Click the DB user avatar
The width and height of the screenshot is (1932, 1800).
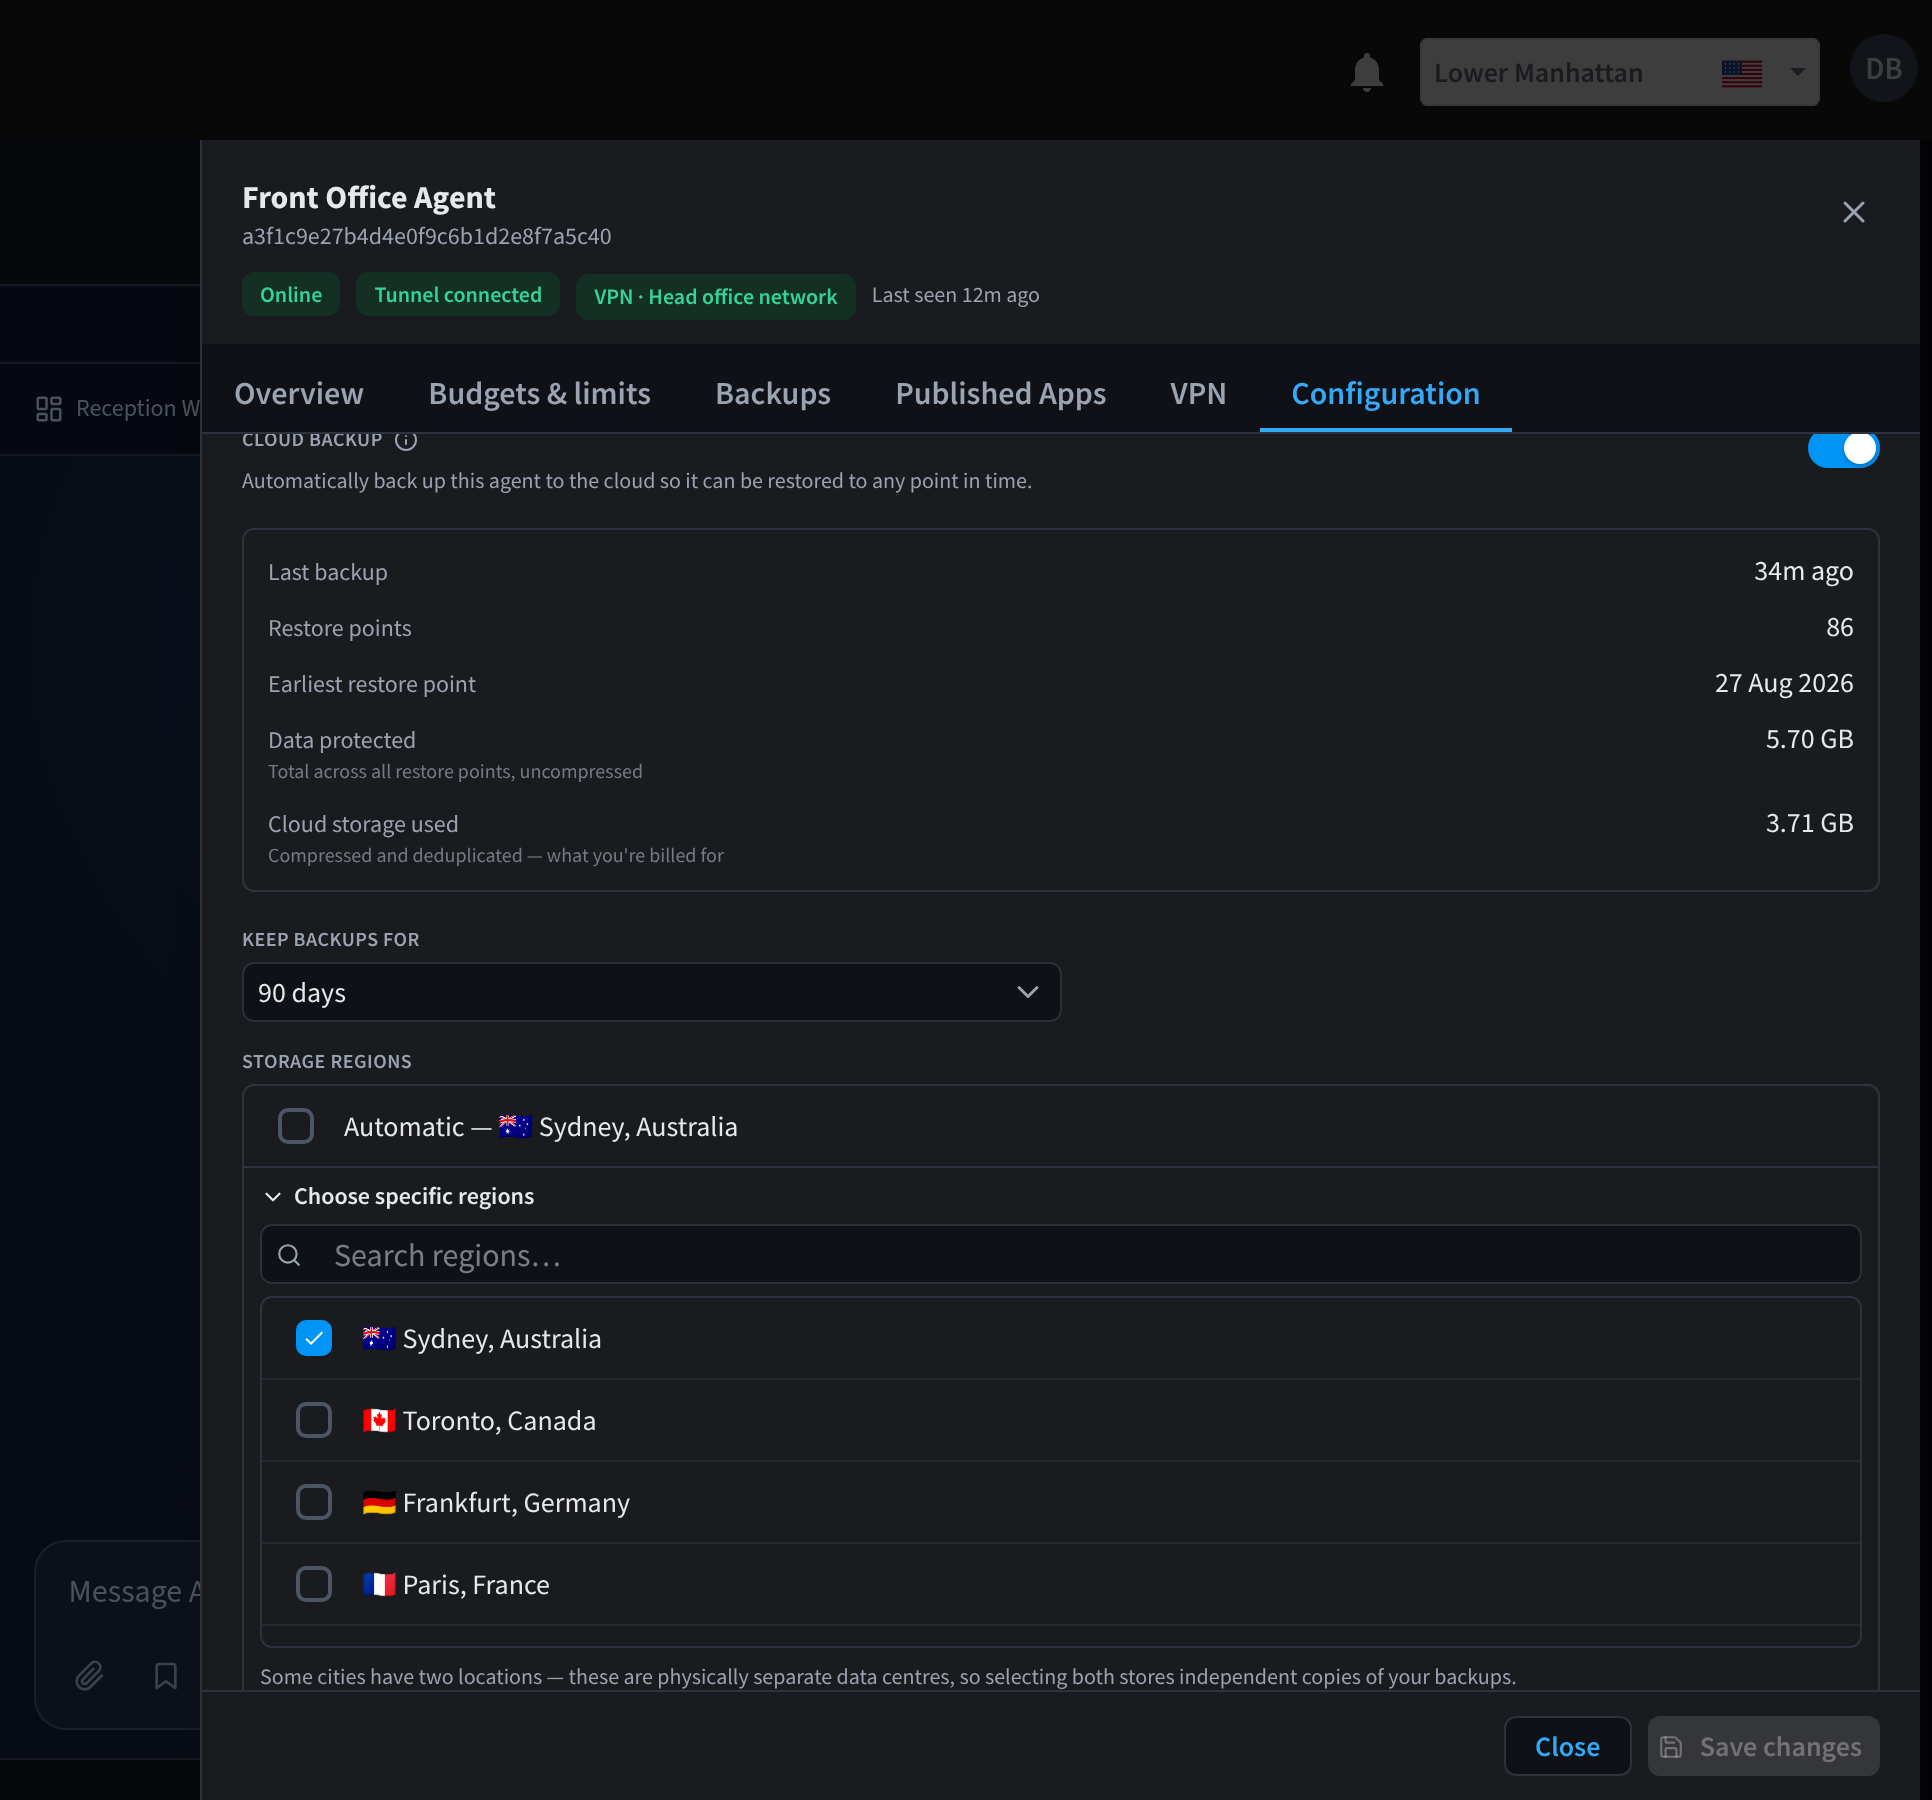(x=1883, y=69)
